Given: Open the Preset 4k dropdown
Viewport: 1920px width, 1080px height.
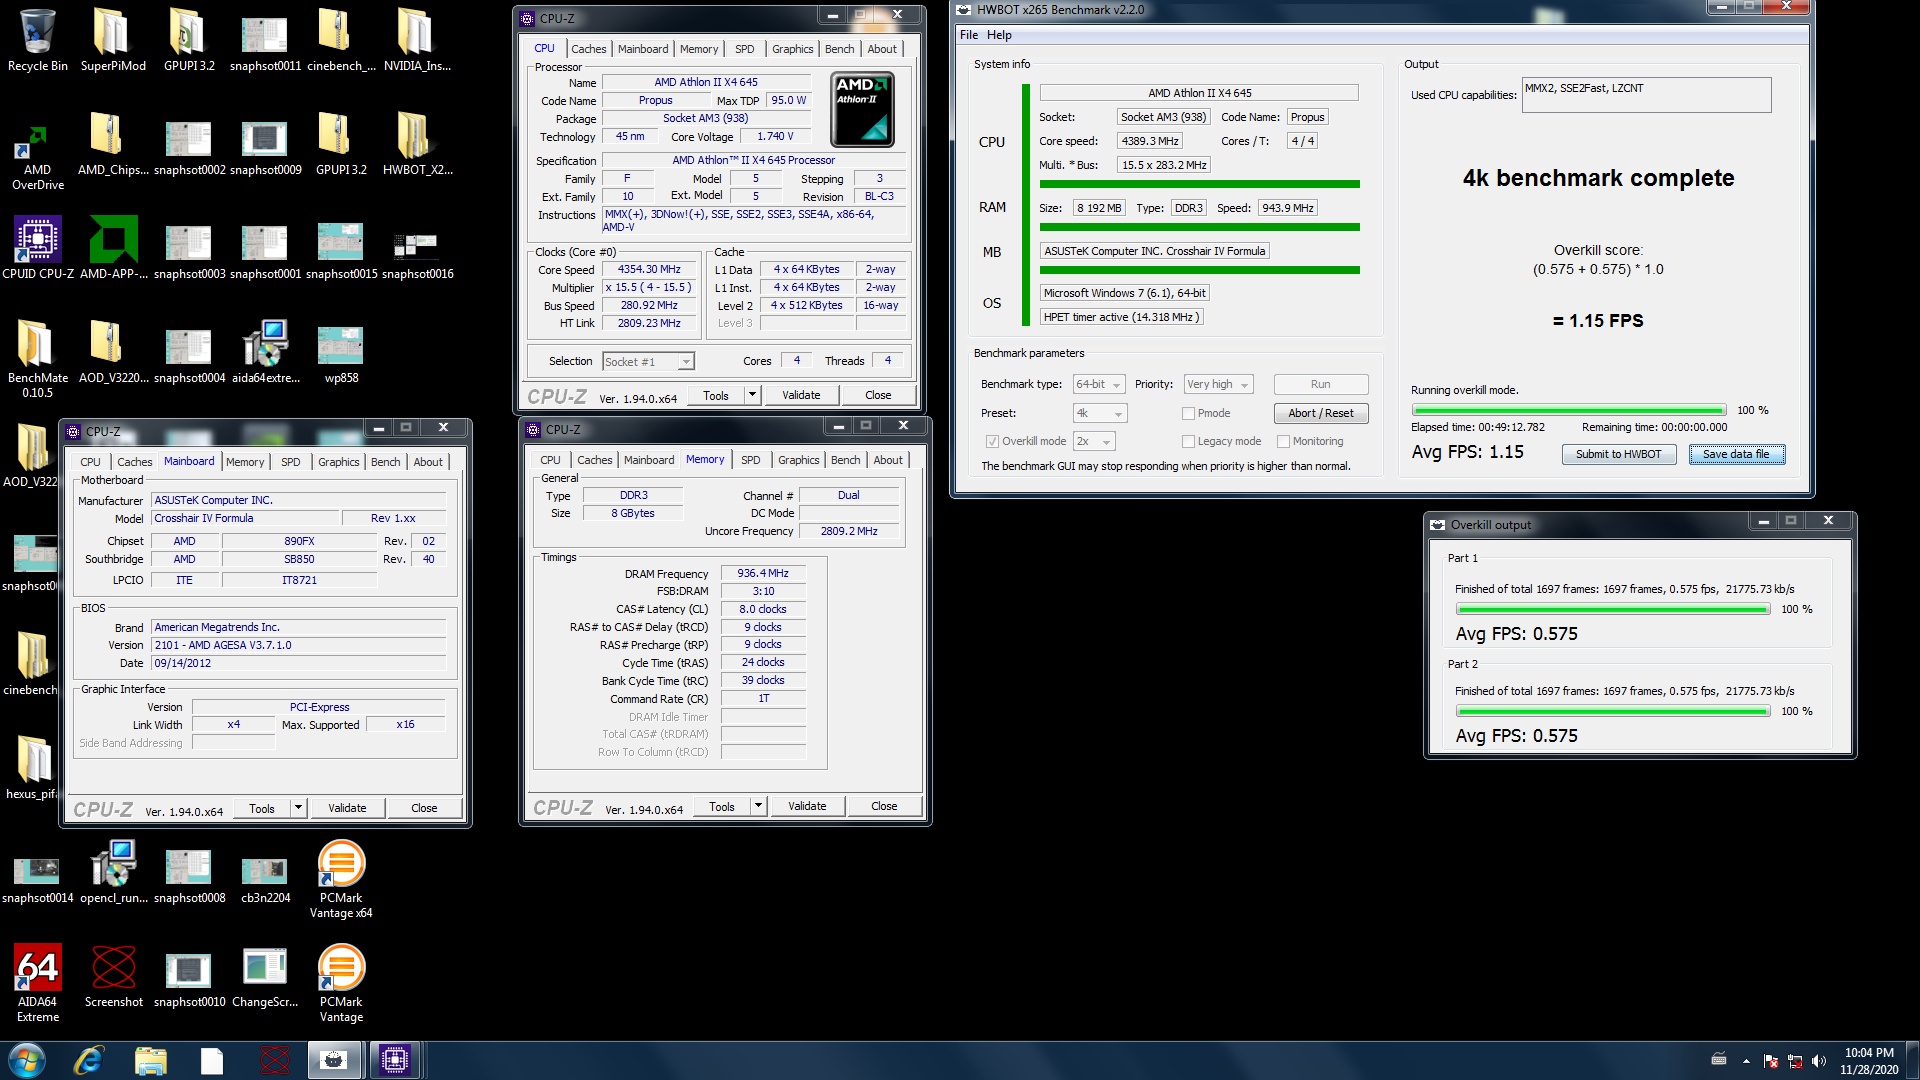Looking at the screenshot, I should (x=1100, y=413).
